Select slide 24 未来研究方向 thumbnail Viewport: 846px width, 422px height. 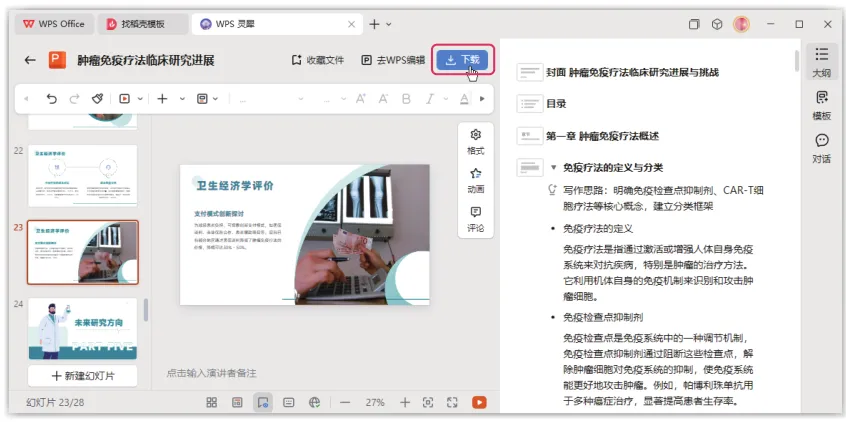[x=83, y=329]
